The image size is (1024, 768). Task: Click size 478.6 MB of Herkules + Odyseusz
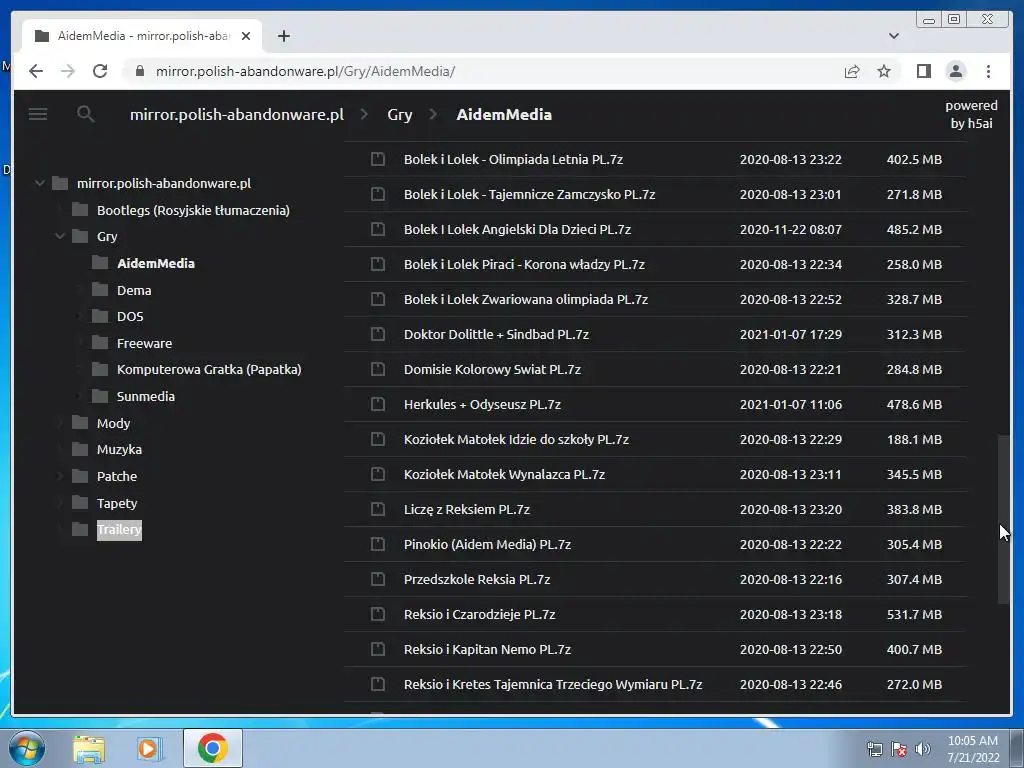pyautogui.click(x=914, y=404)
